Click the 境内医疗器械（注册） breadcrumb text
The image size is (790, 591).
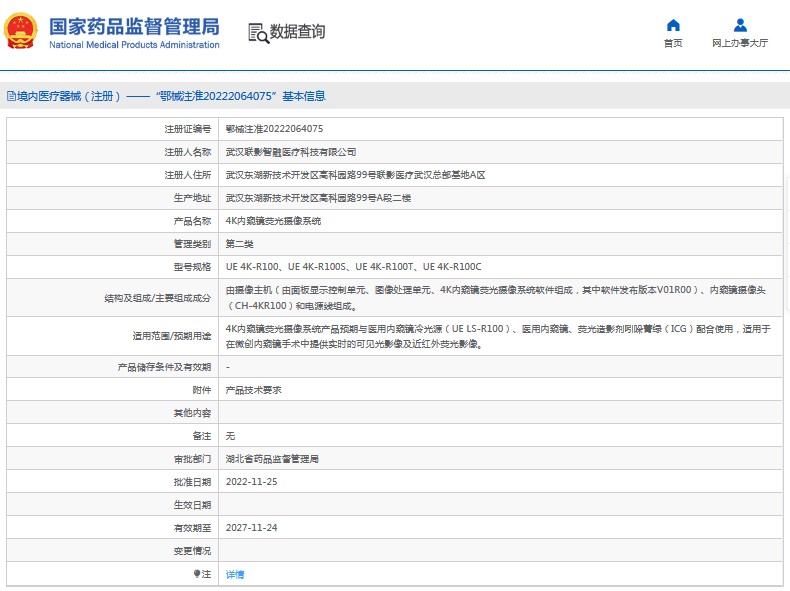(x=68, y=97)
